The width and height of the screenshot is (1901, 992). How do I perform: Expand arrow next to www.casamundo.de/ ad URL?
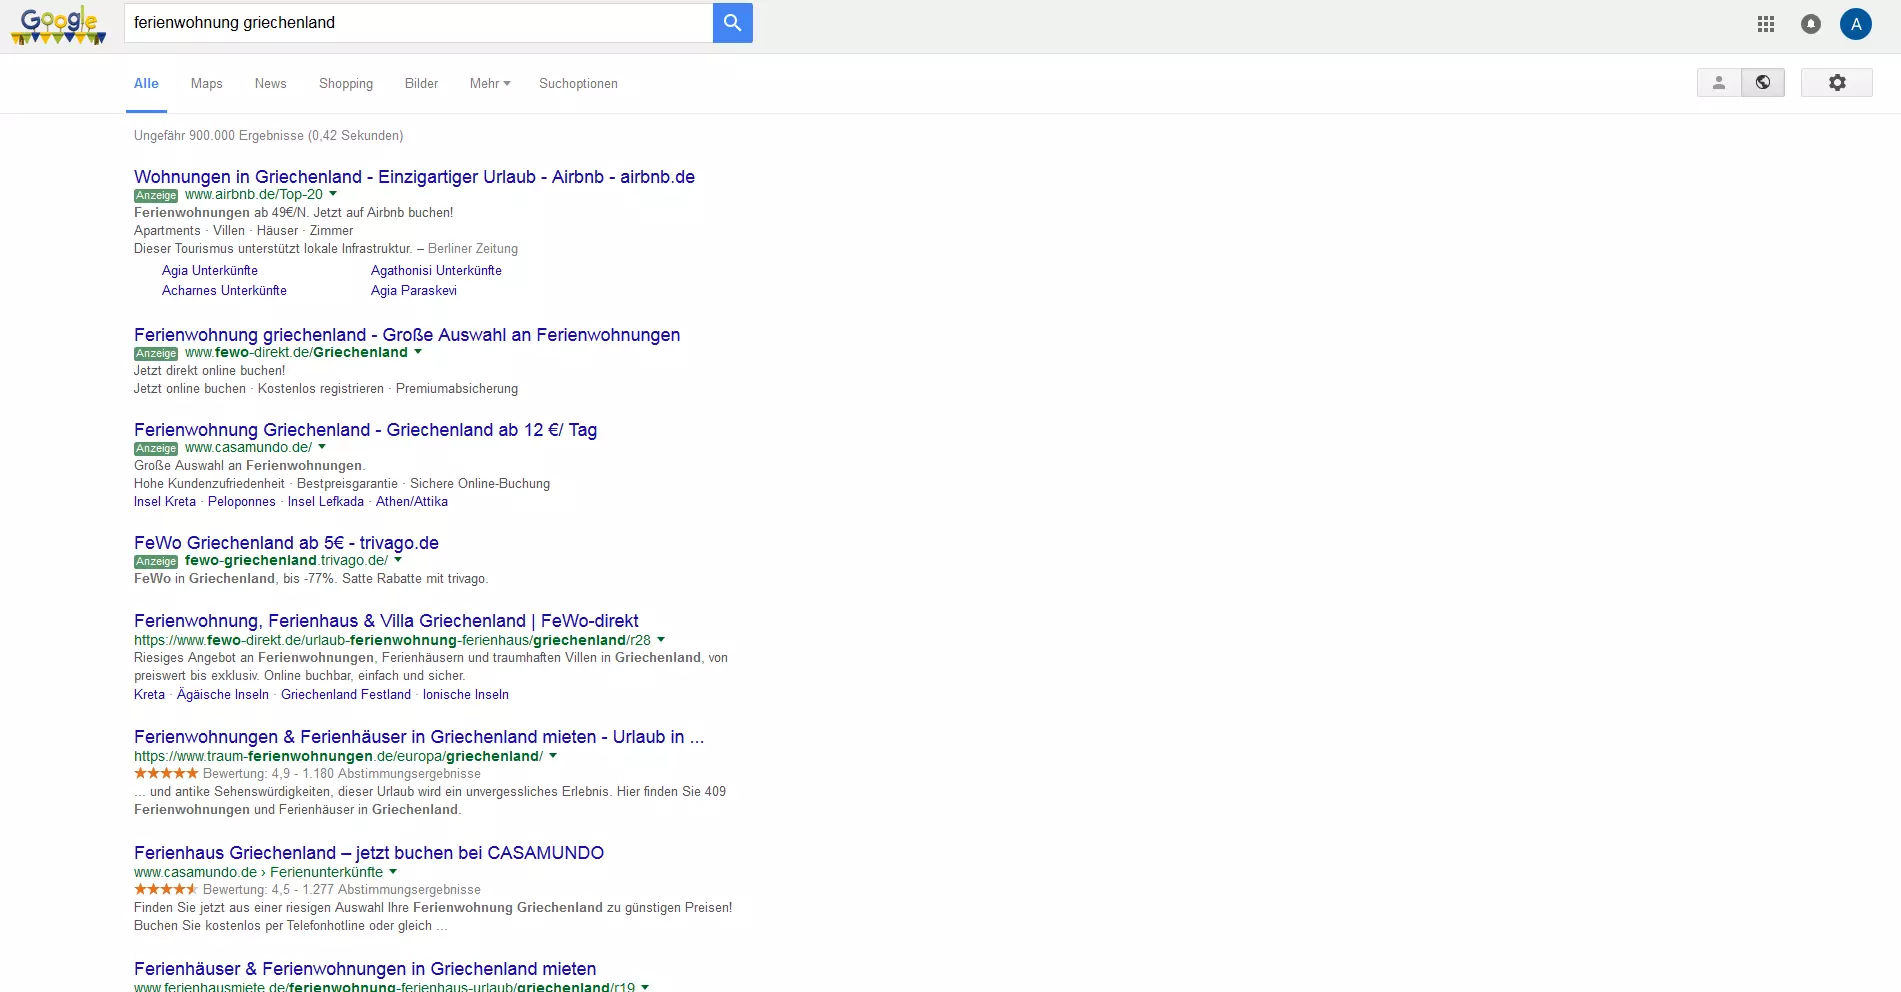(322, 447)
